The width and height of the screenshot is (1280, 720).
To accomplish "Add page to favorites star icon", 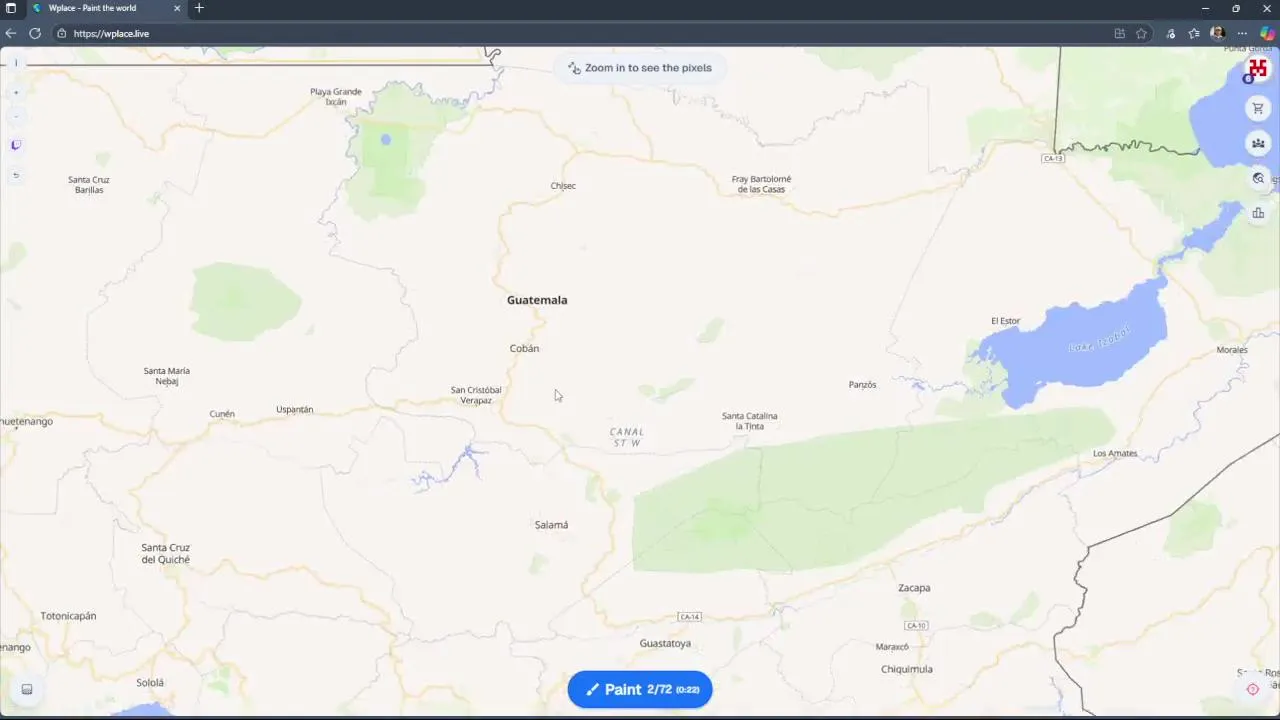I will [x=1141, y=33].
